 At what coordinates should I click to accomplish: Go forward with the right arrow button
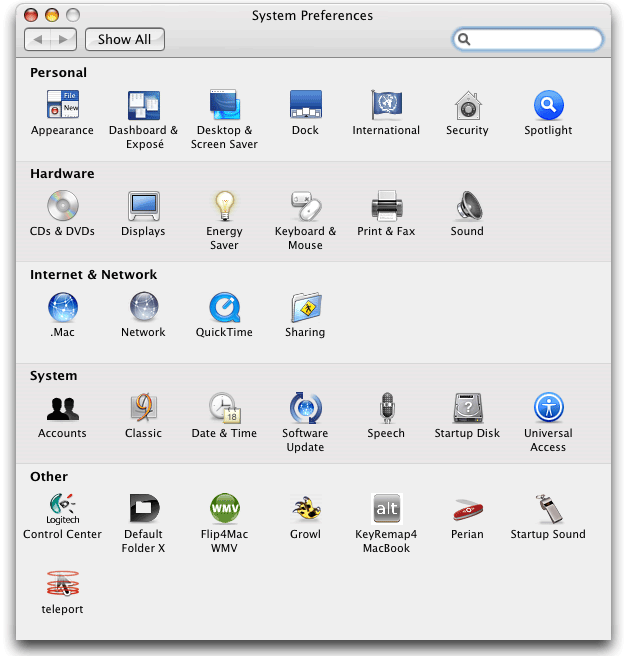[64, 39]
